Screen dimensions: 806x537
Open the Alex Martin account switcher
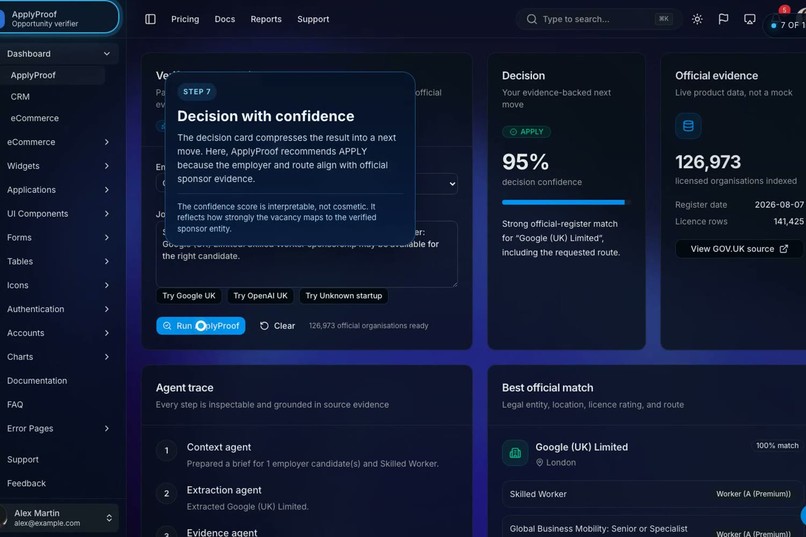59,517
